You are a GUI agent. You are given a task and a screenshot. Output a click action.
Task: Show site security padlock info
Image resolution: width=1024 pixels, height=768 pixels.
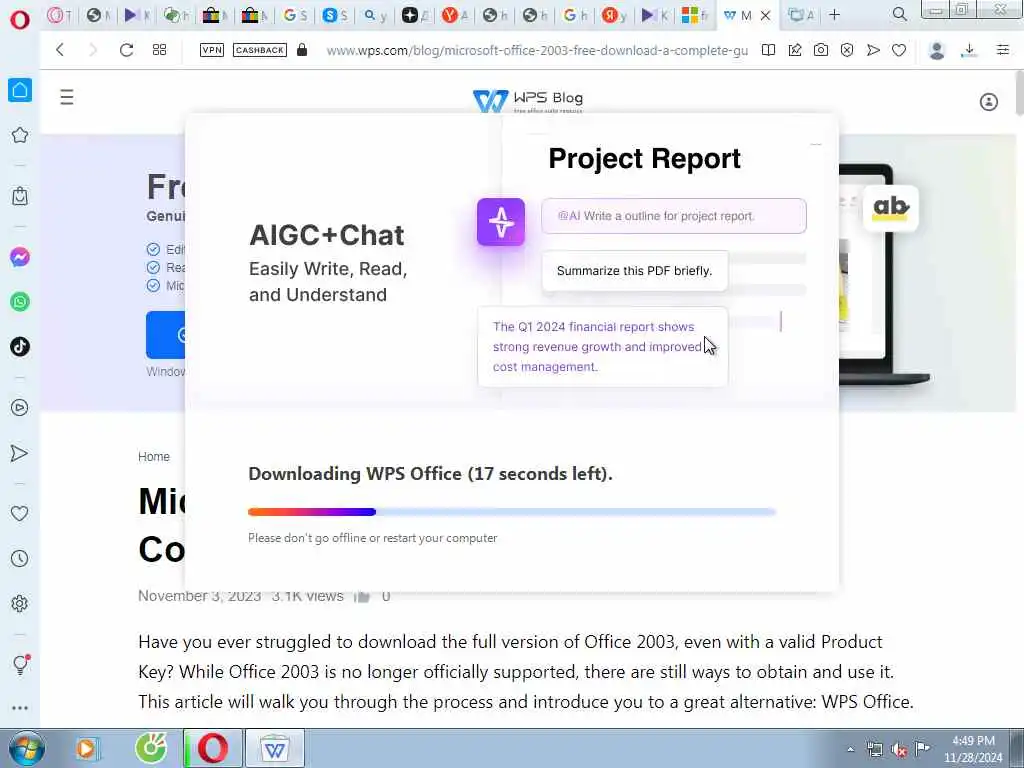pyautogui.click(x=302, y=50)
